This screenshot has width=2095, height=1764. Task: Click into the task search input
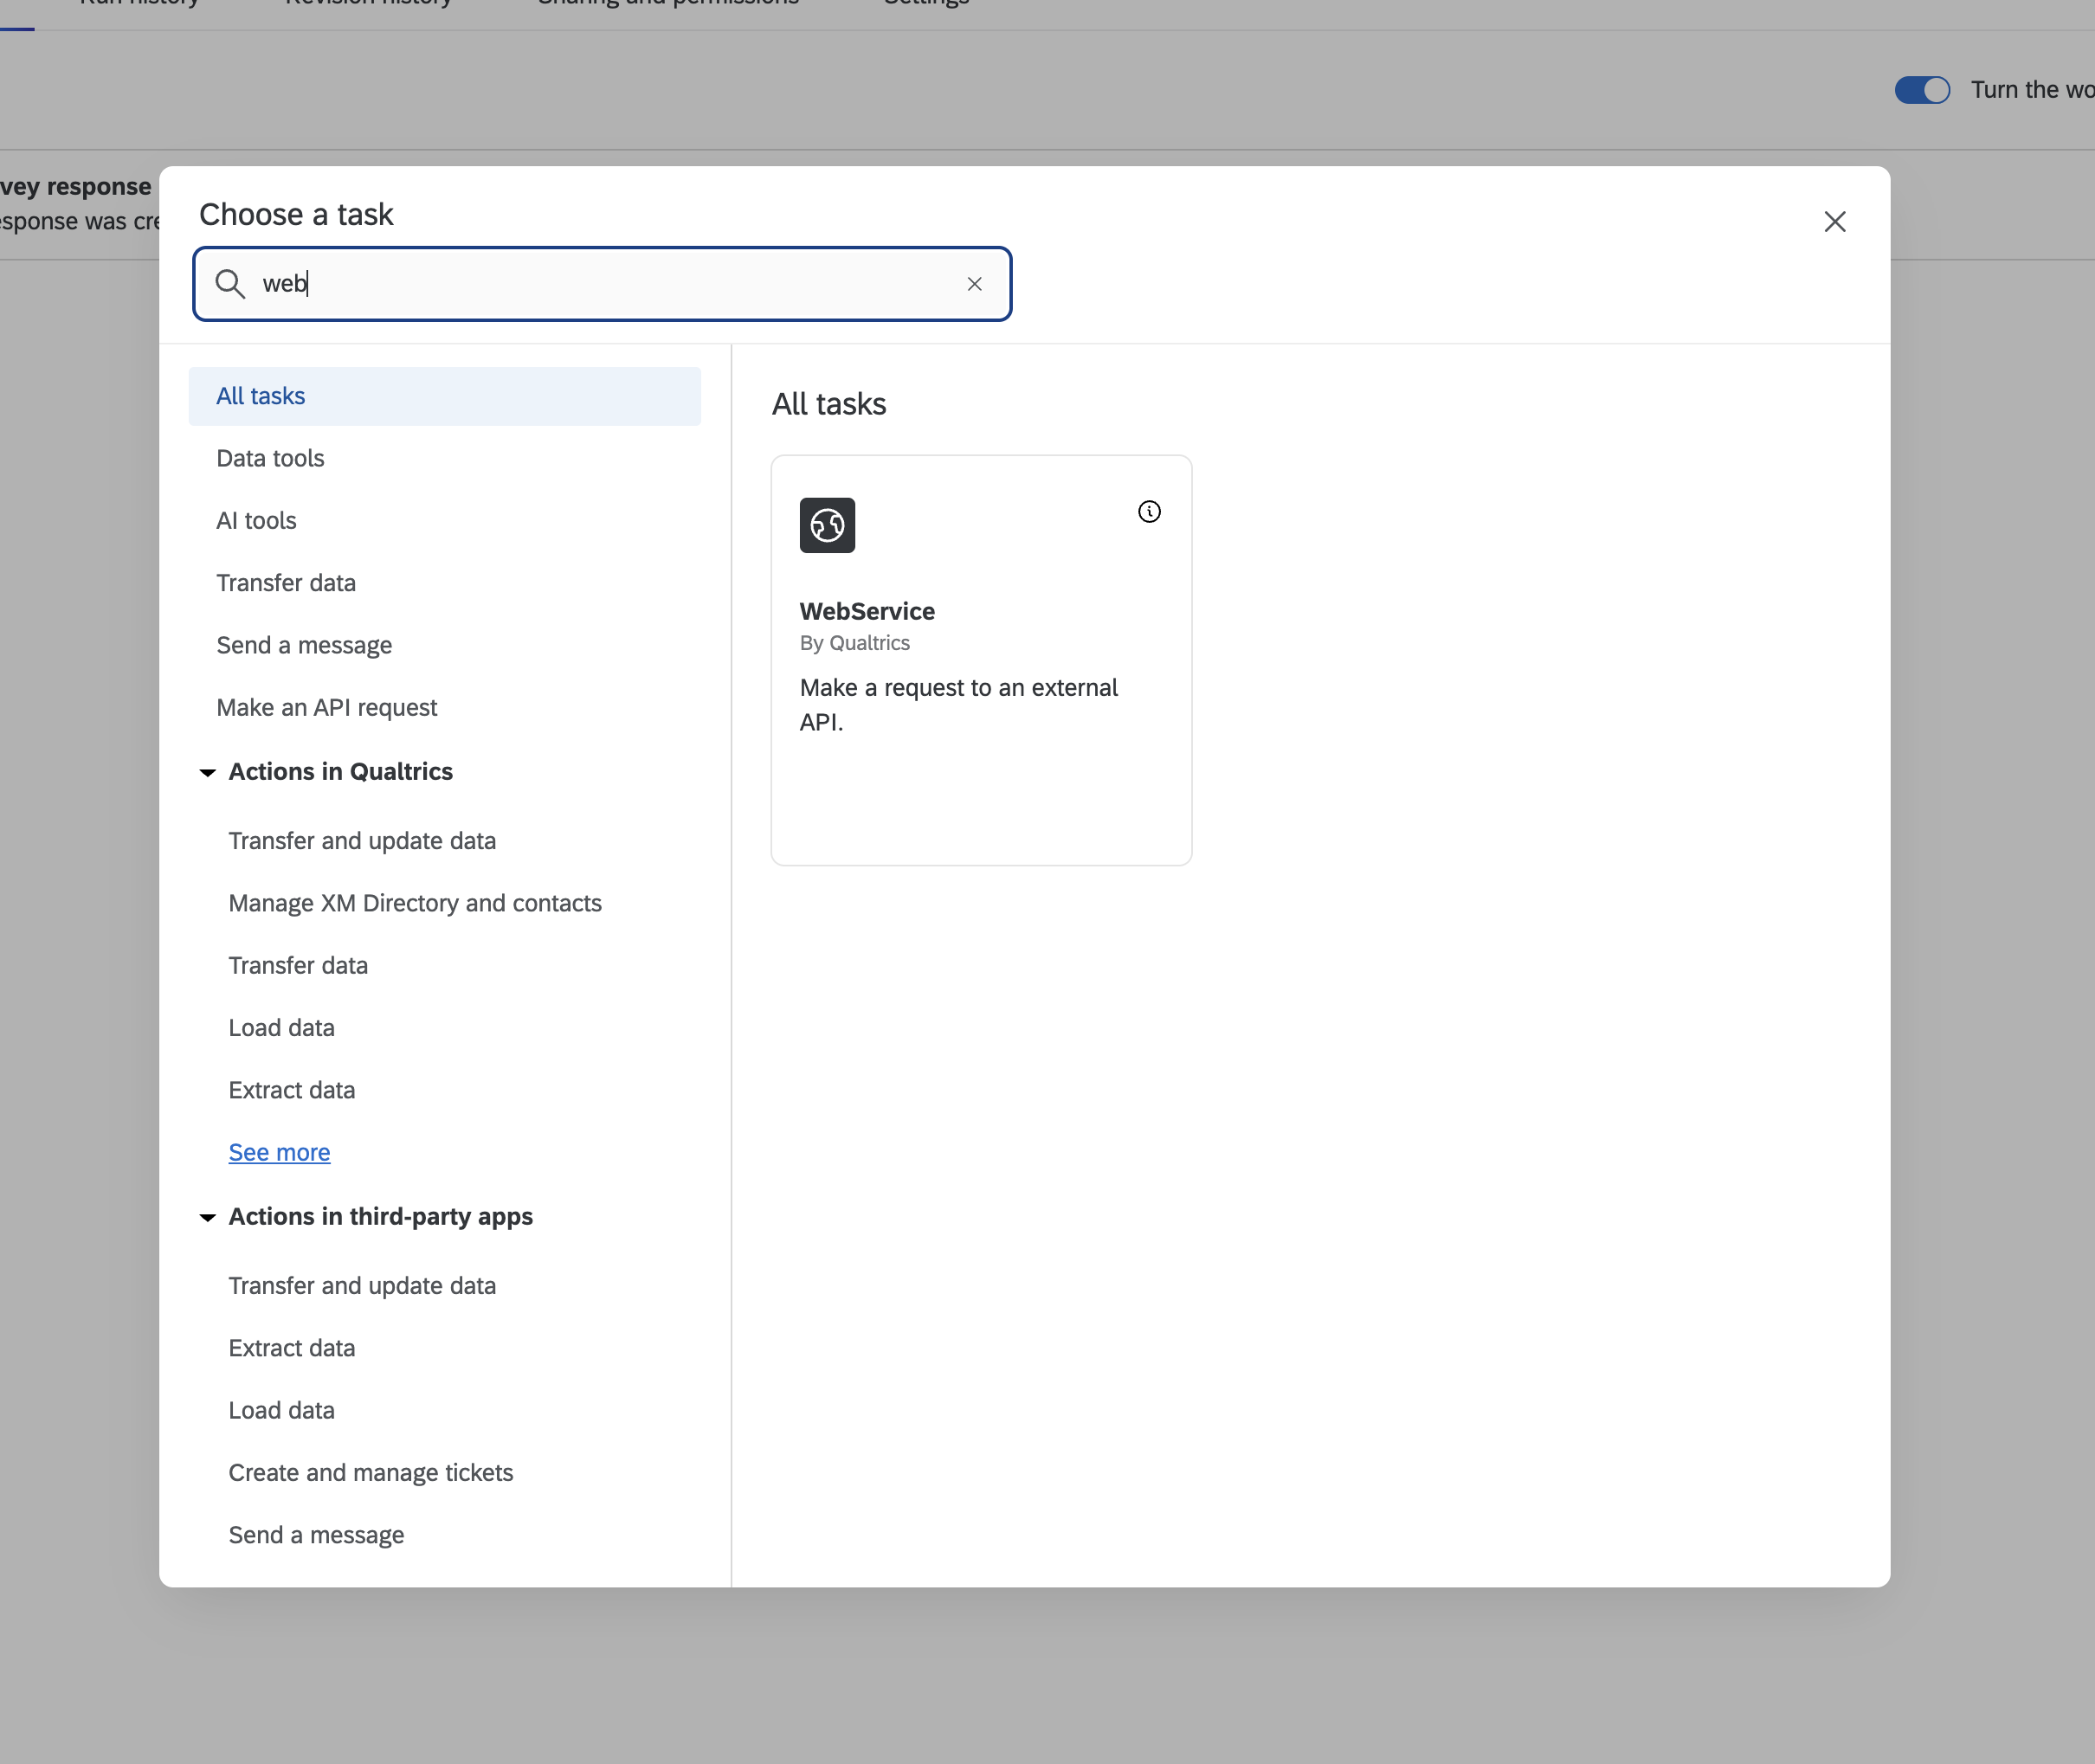tap(600, 284)
